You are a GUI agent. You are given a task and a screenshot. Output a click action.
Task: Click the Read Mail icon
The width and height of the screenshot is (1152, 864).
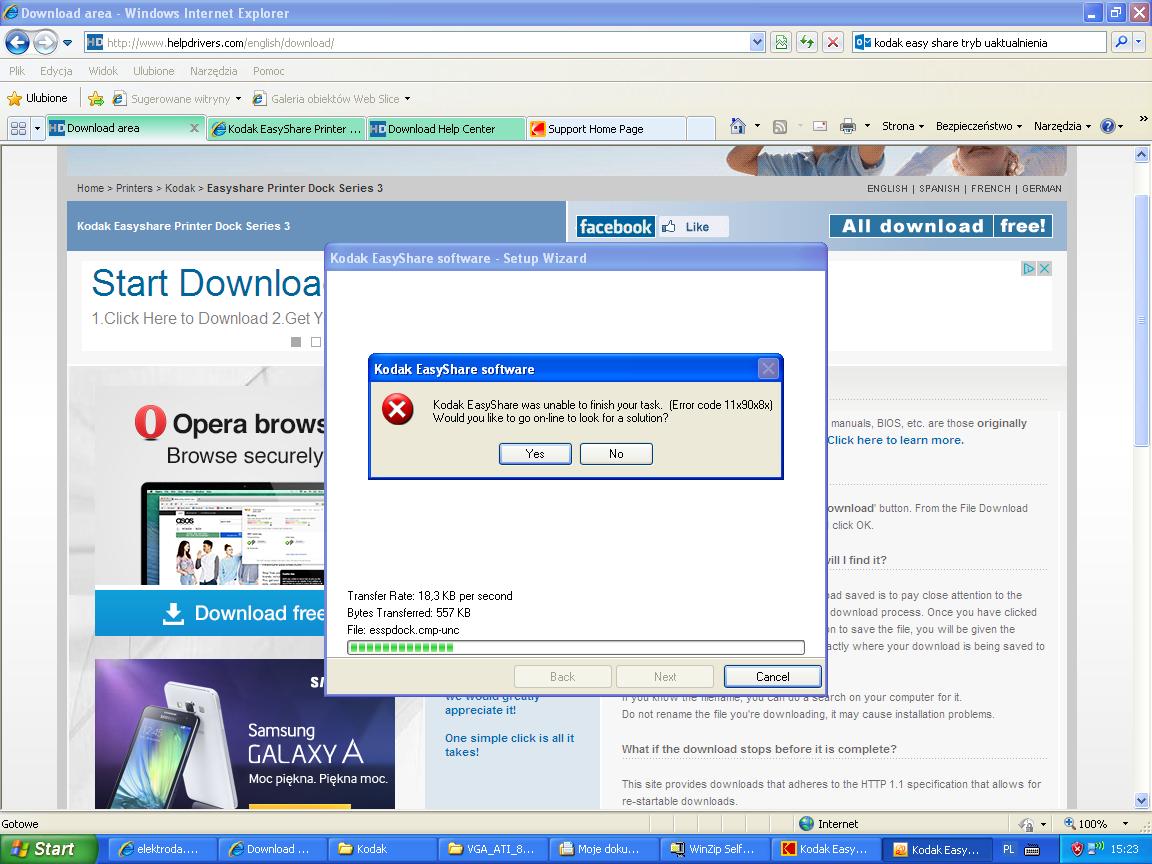click(x=820, y=126)
